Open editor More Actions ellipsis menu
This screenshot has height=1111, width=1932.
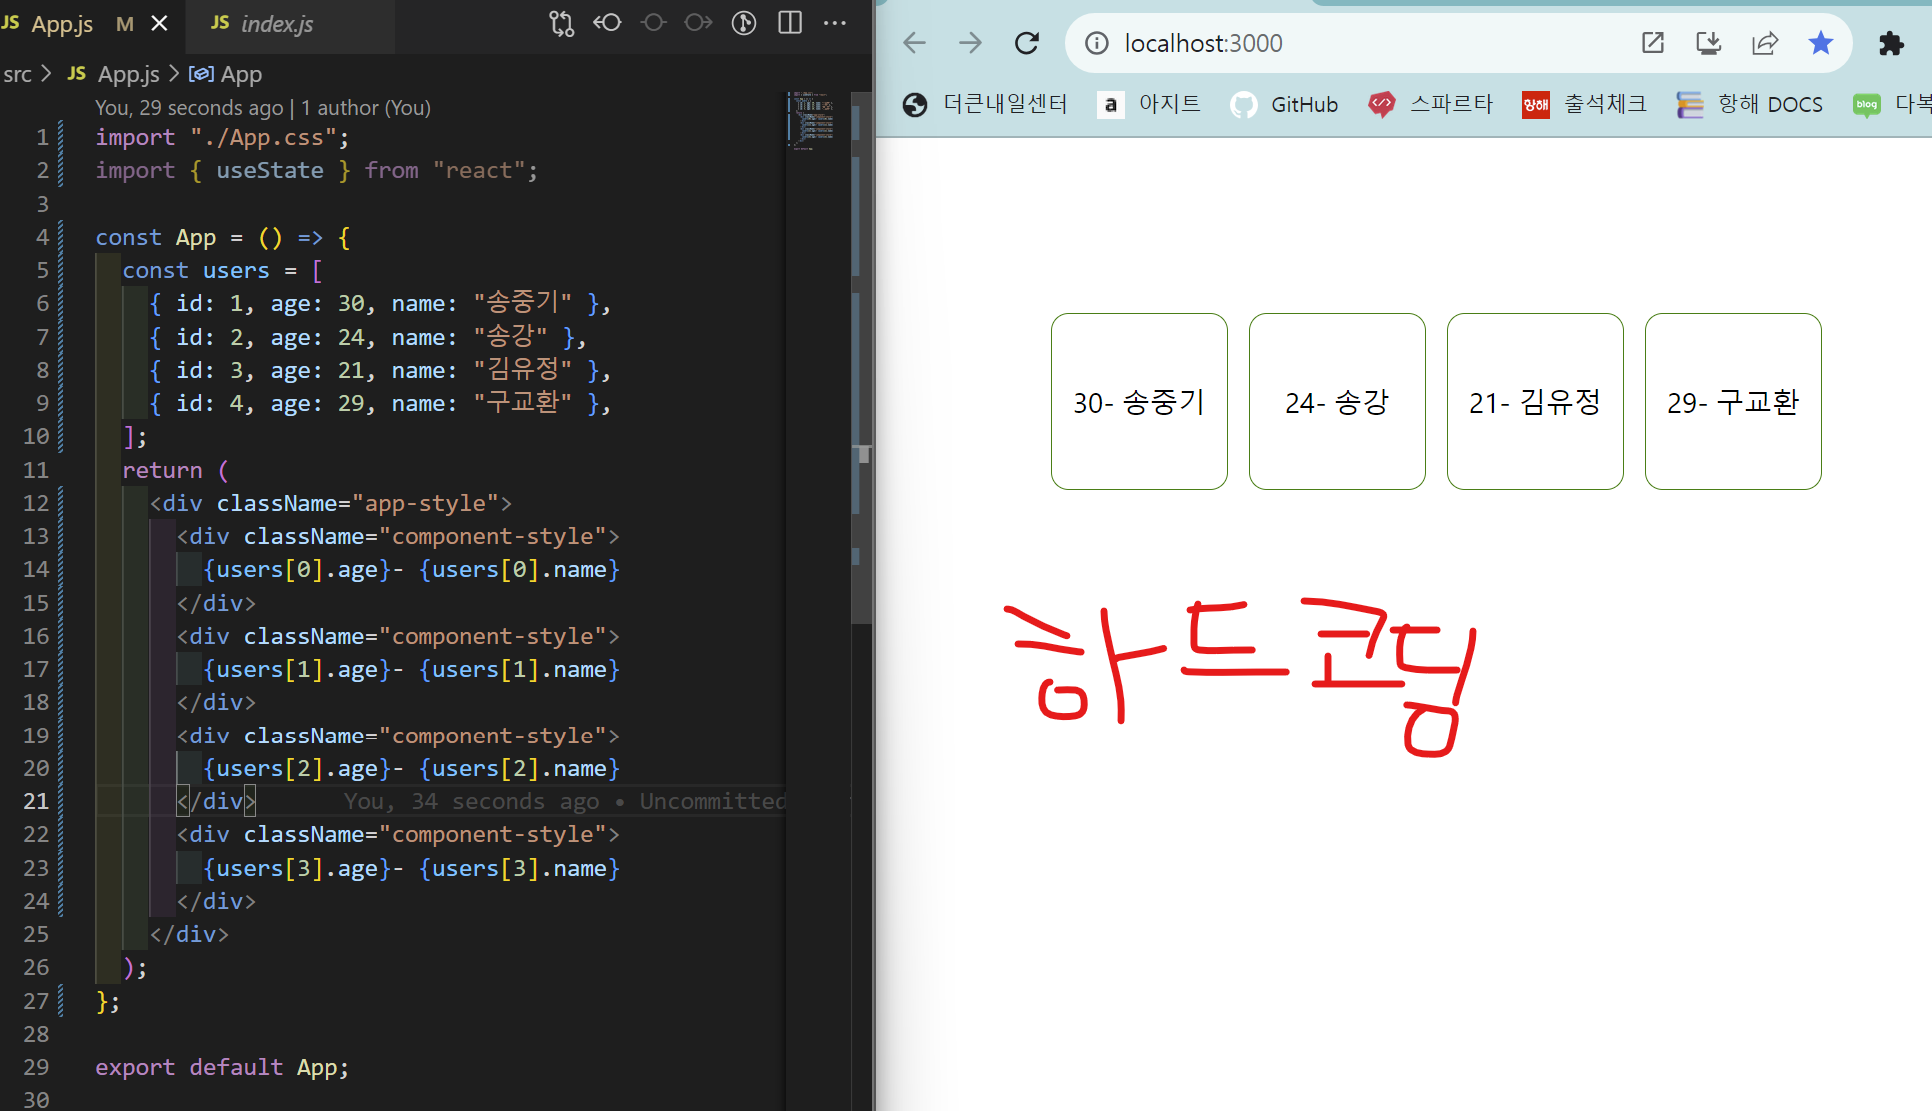(x=835, y=23)
